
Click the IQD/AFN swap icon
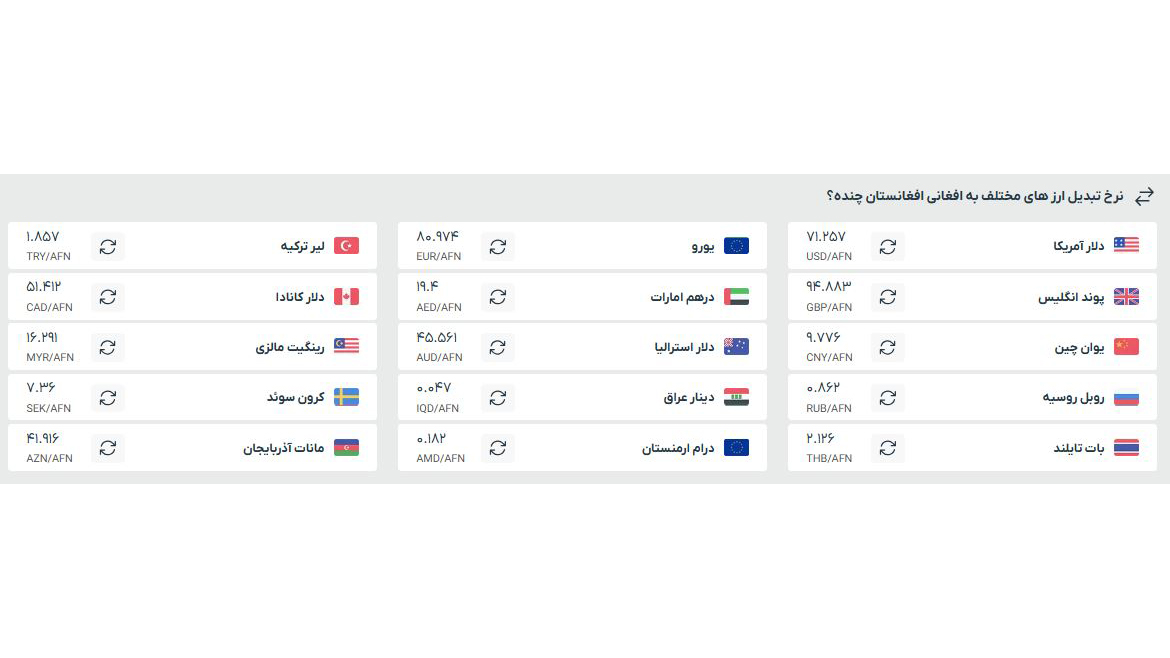coord(498,398)
